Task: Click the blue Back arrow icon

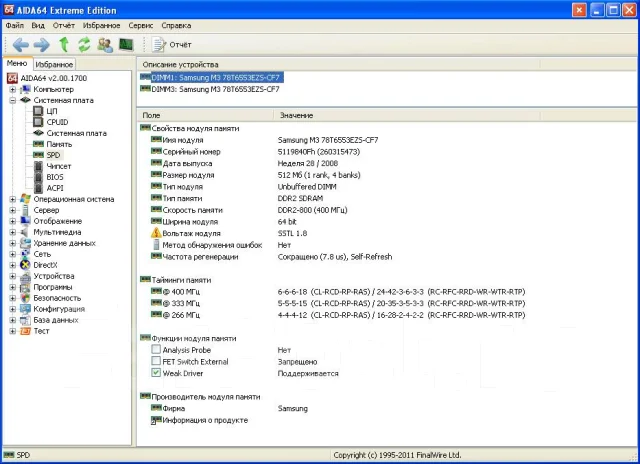Action: tap(20, 44)
